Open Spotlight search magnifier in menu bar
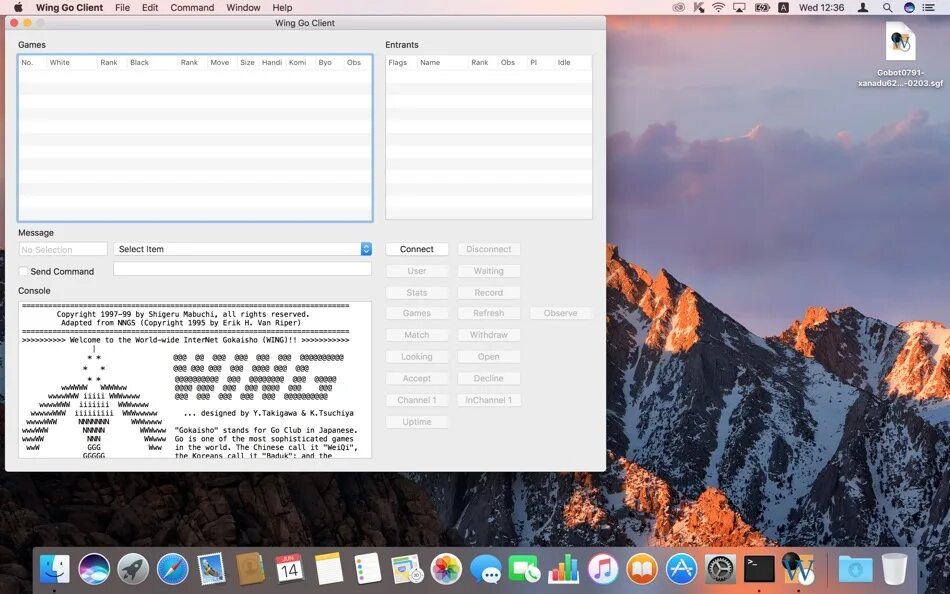This screenshot has height=594, width=950. pyautogui.click(x=887, y=8)
